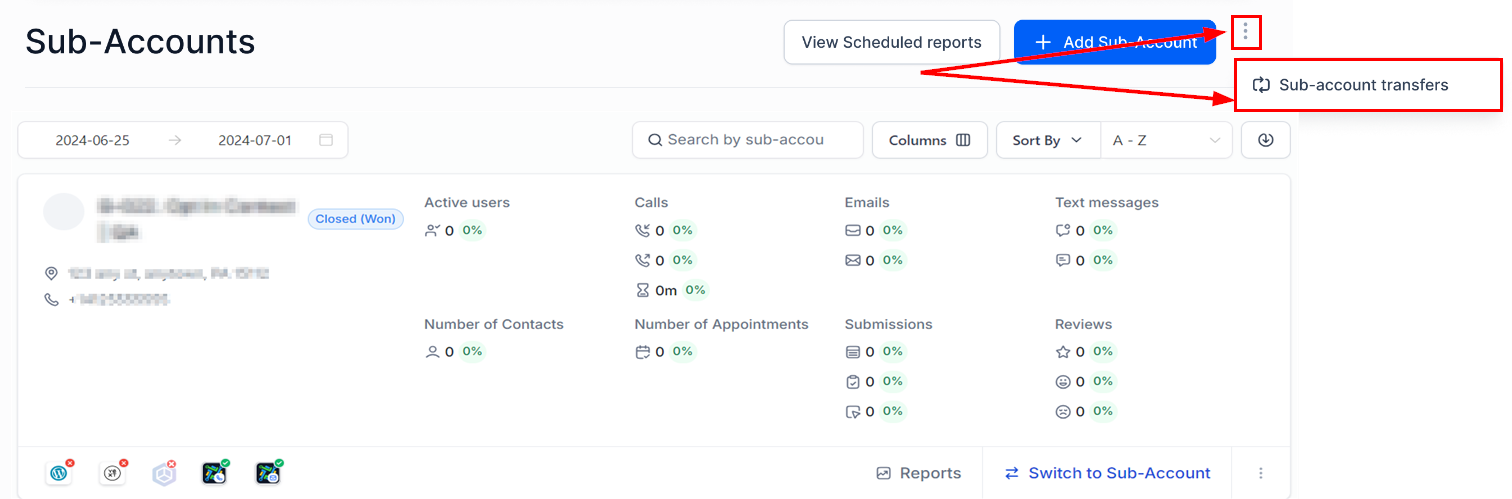The height and width of the screenshot is (499, 1512).
Task: Open the Columns selector
Action: coord(930,140)
